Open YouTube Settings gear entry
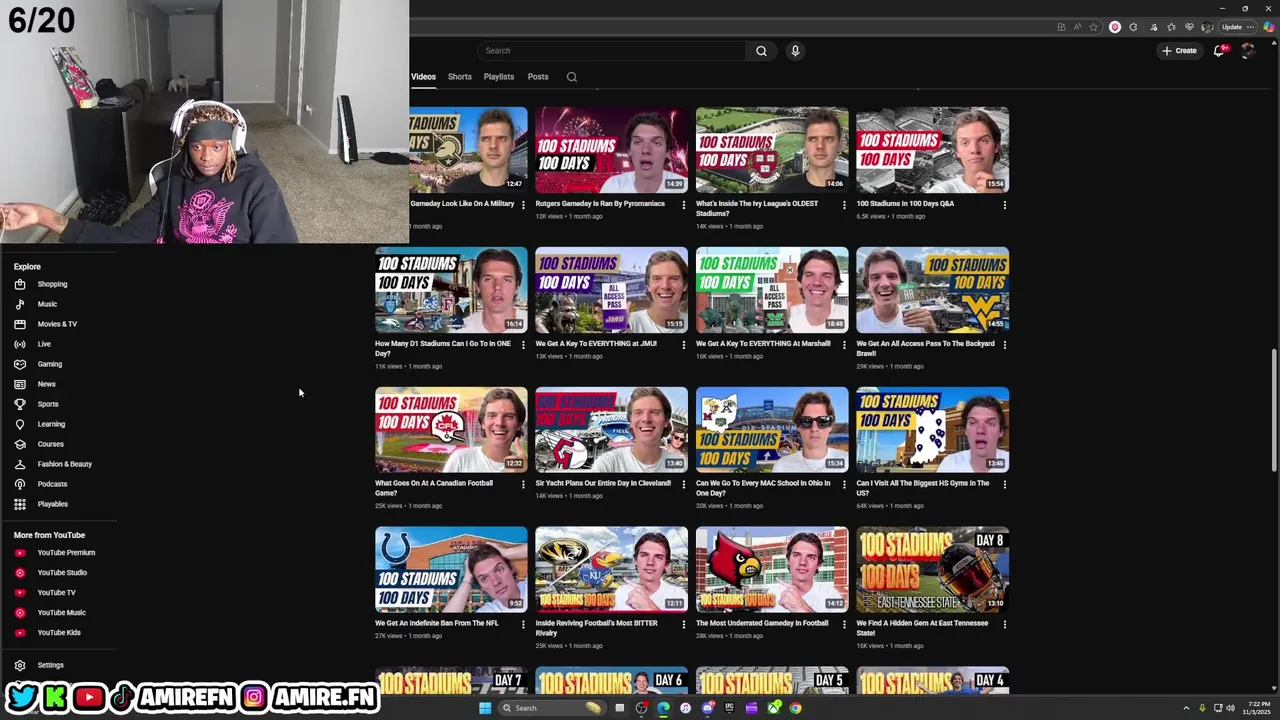Image resolution: width=1280 pixels, height=720 pixels. (50, 665)
